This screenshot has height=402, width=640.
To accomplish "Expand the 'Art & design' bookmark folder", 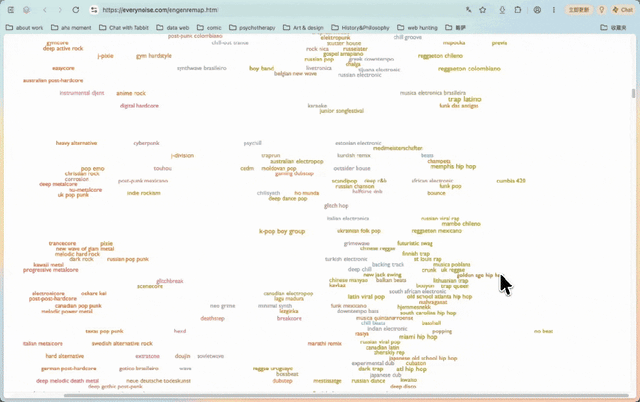I will tap(303, 28).
